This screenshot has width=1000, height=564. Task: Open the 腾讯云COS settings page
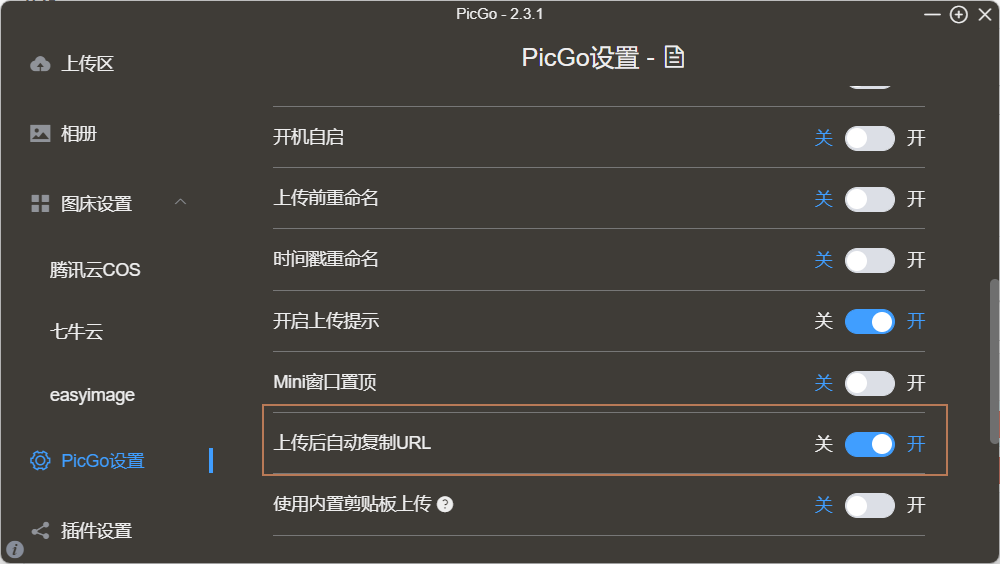click(95, 270)
